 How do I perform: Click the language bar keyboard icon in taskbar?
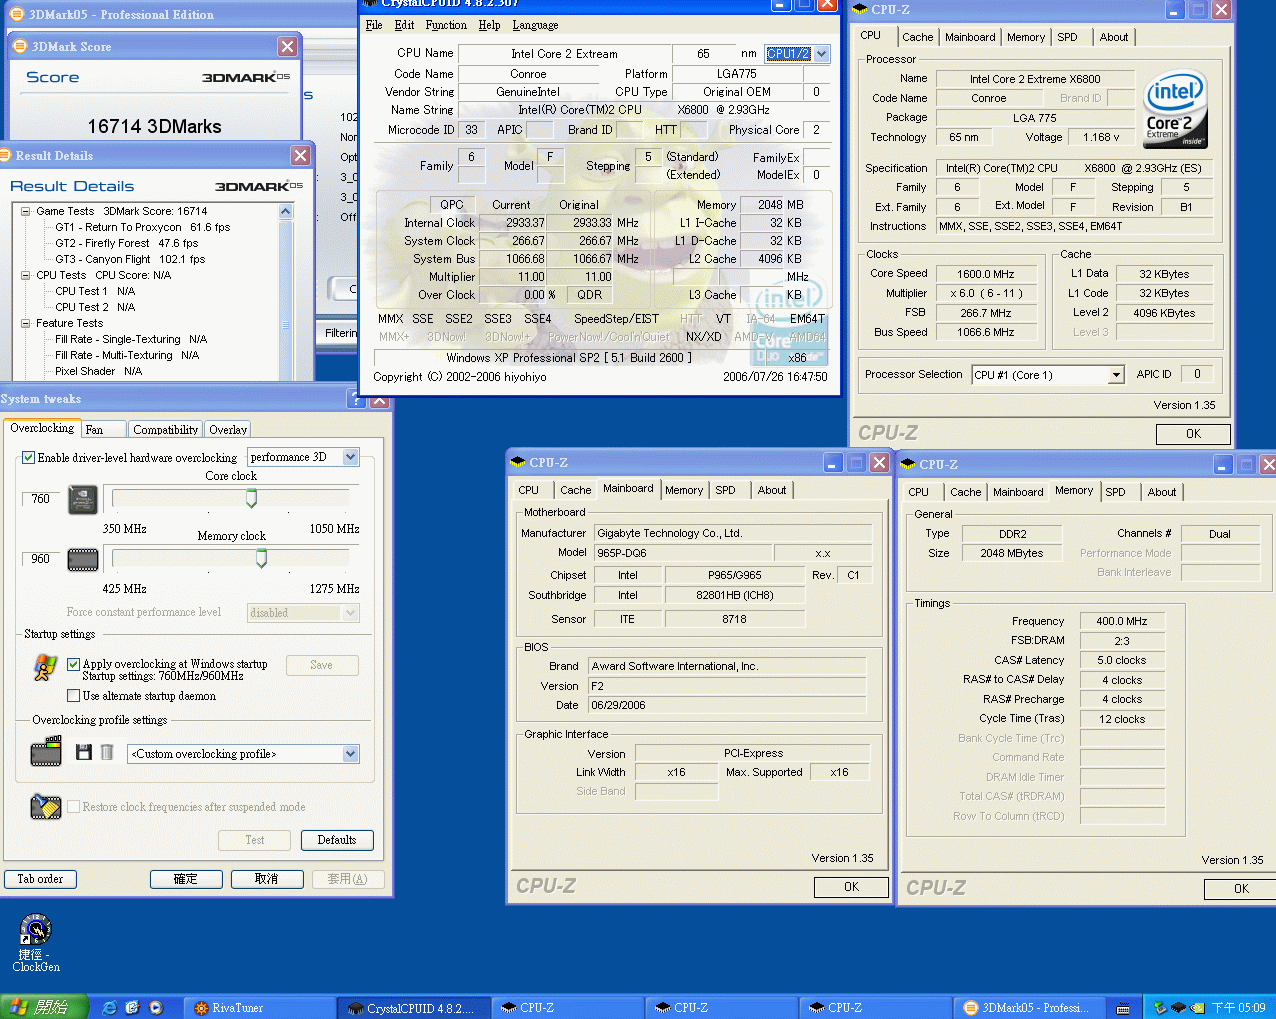[x=1123, y=1008]
